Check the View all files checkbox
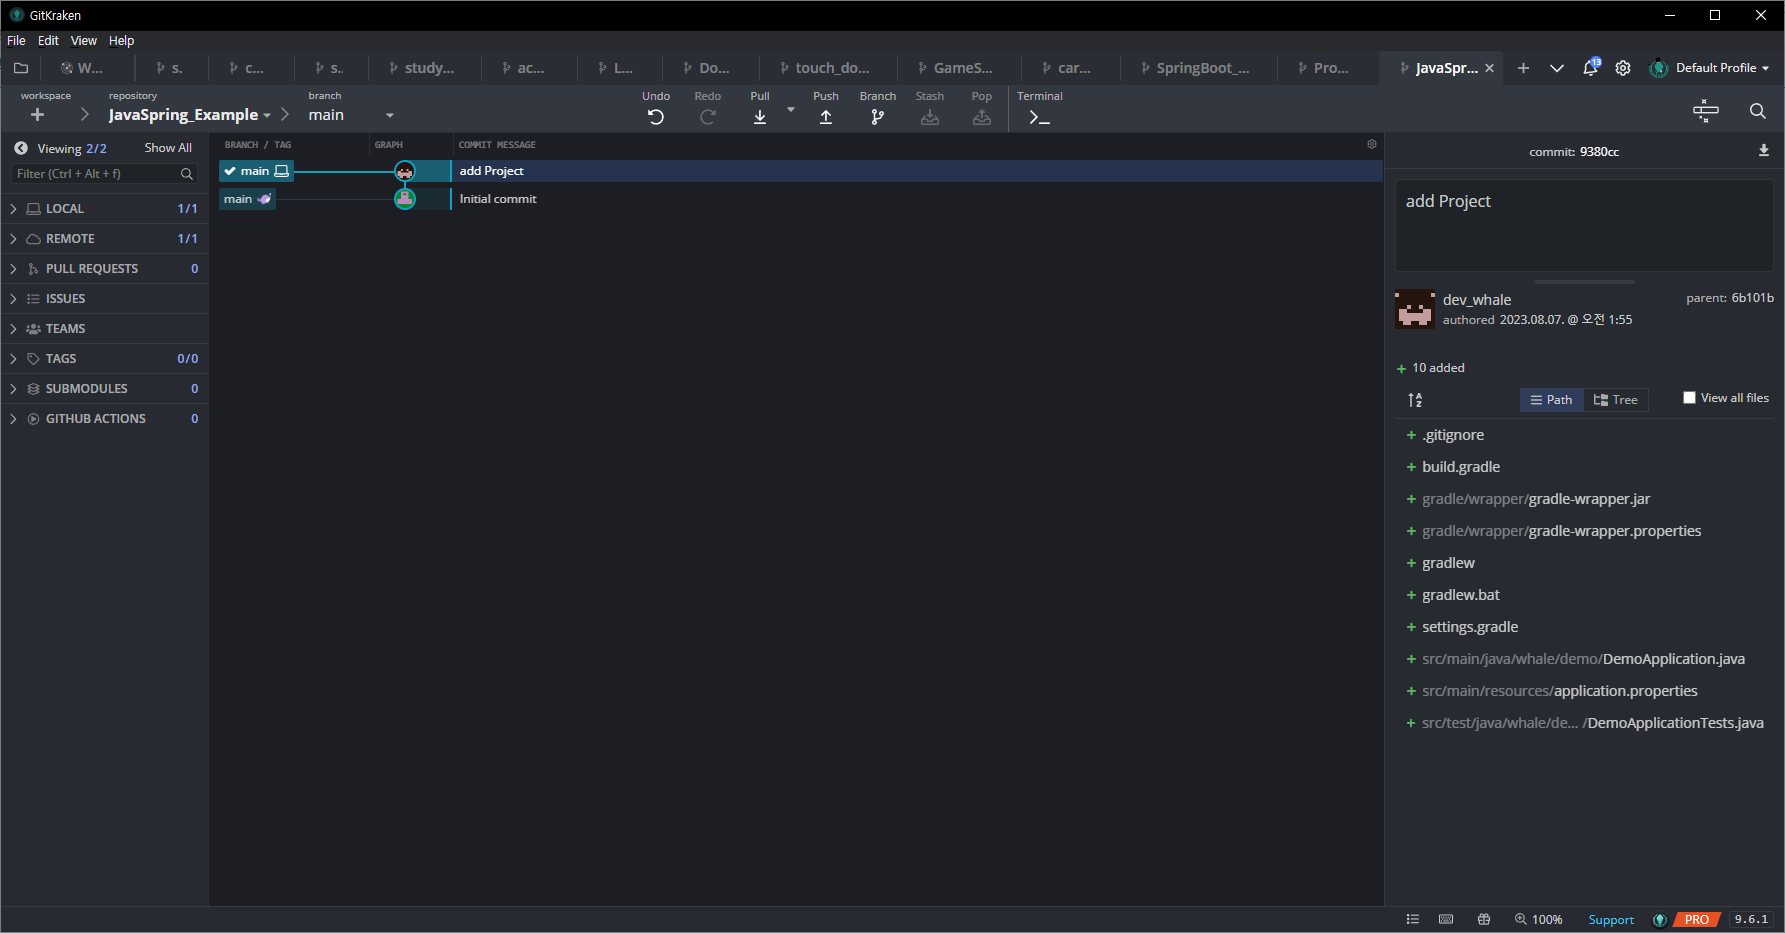1785x933 pixels. 1689,398
